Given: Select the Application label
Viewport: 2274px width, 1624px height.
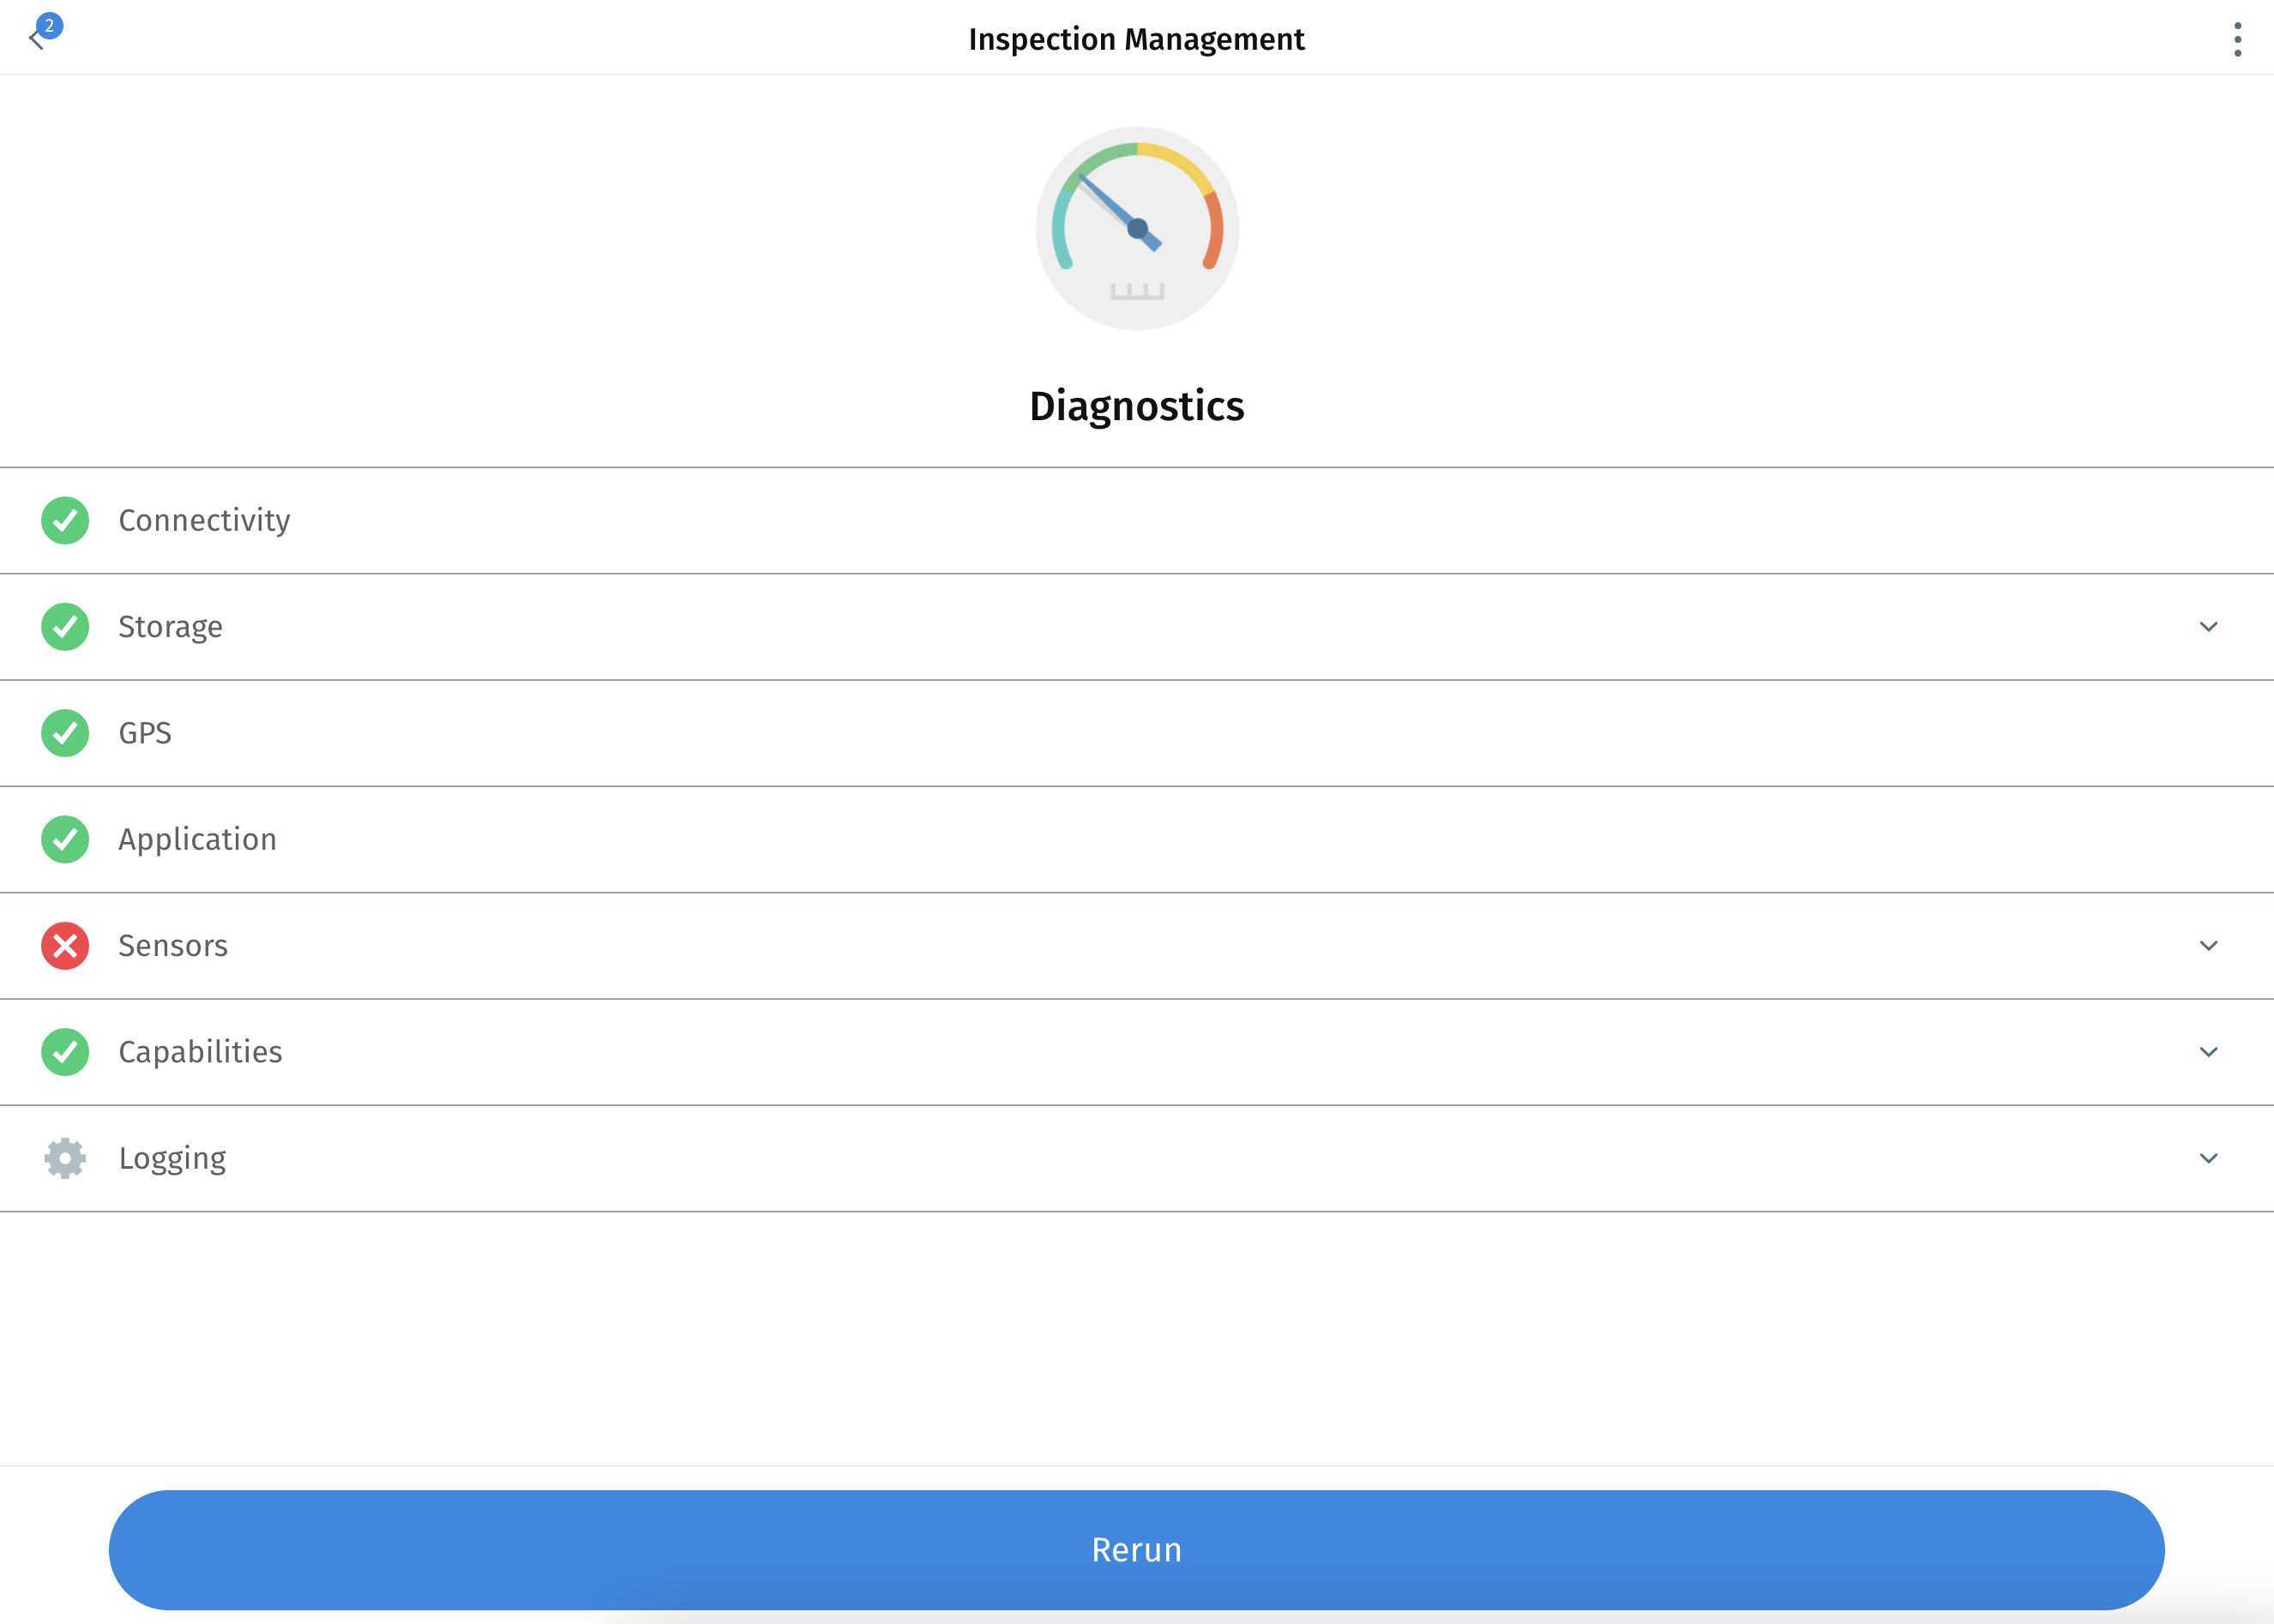Looking at the screenshot, I should coord(197,839).
